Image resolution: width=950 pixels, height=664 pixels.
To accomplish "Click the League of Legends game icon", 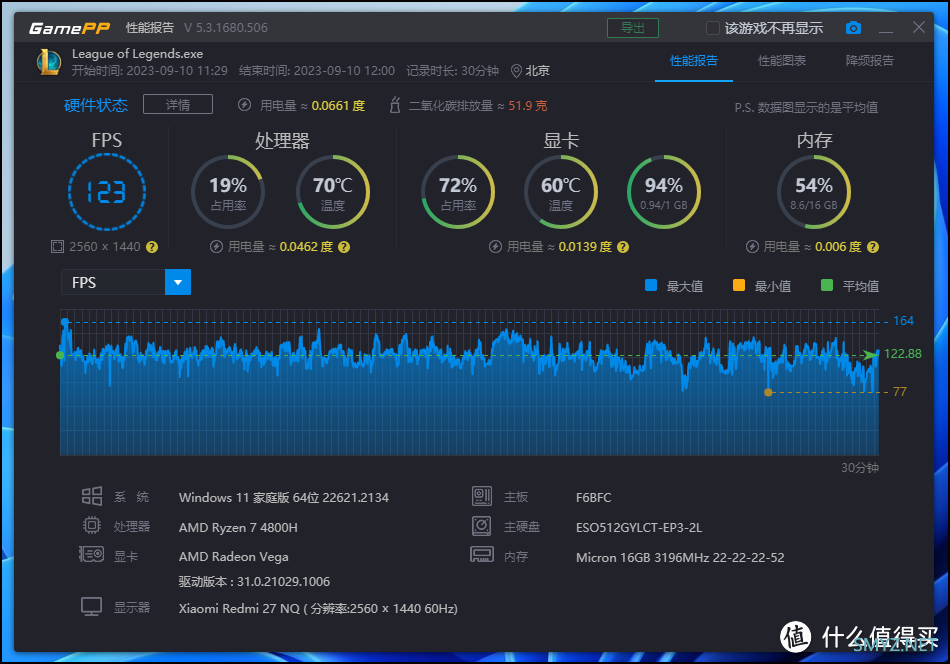I will tap(49, 62).
